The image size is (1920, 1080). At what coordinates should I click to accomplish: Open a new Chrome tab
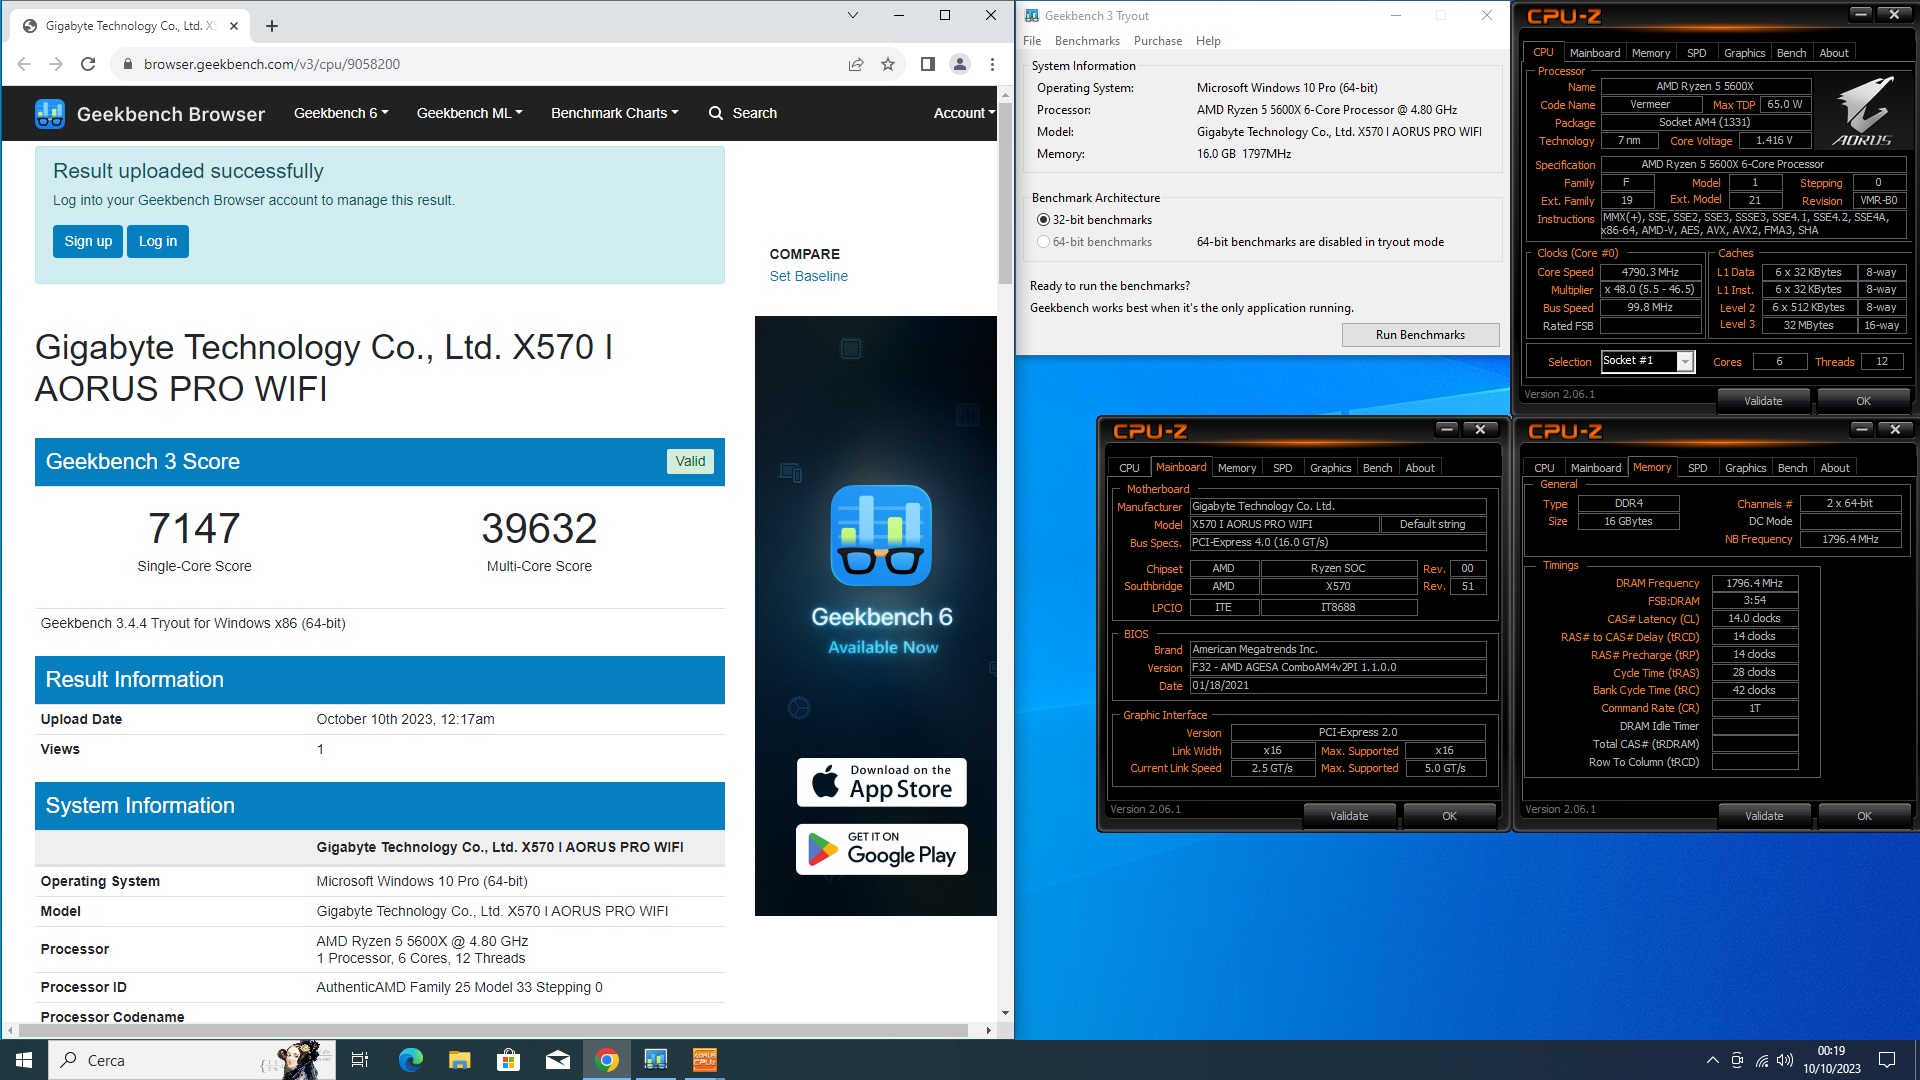pos(272,26)
